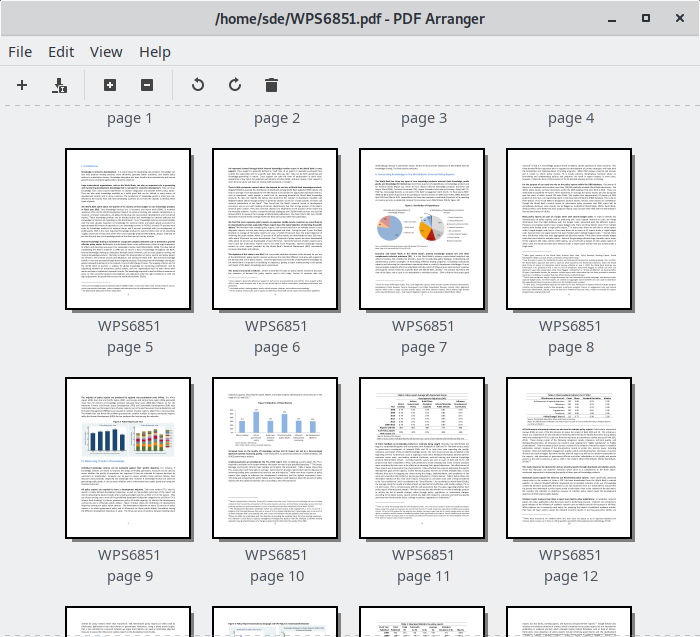Rotate right using the clockwise arrow icon
Screen dimensions: 700x637
[235, 85]
